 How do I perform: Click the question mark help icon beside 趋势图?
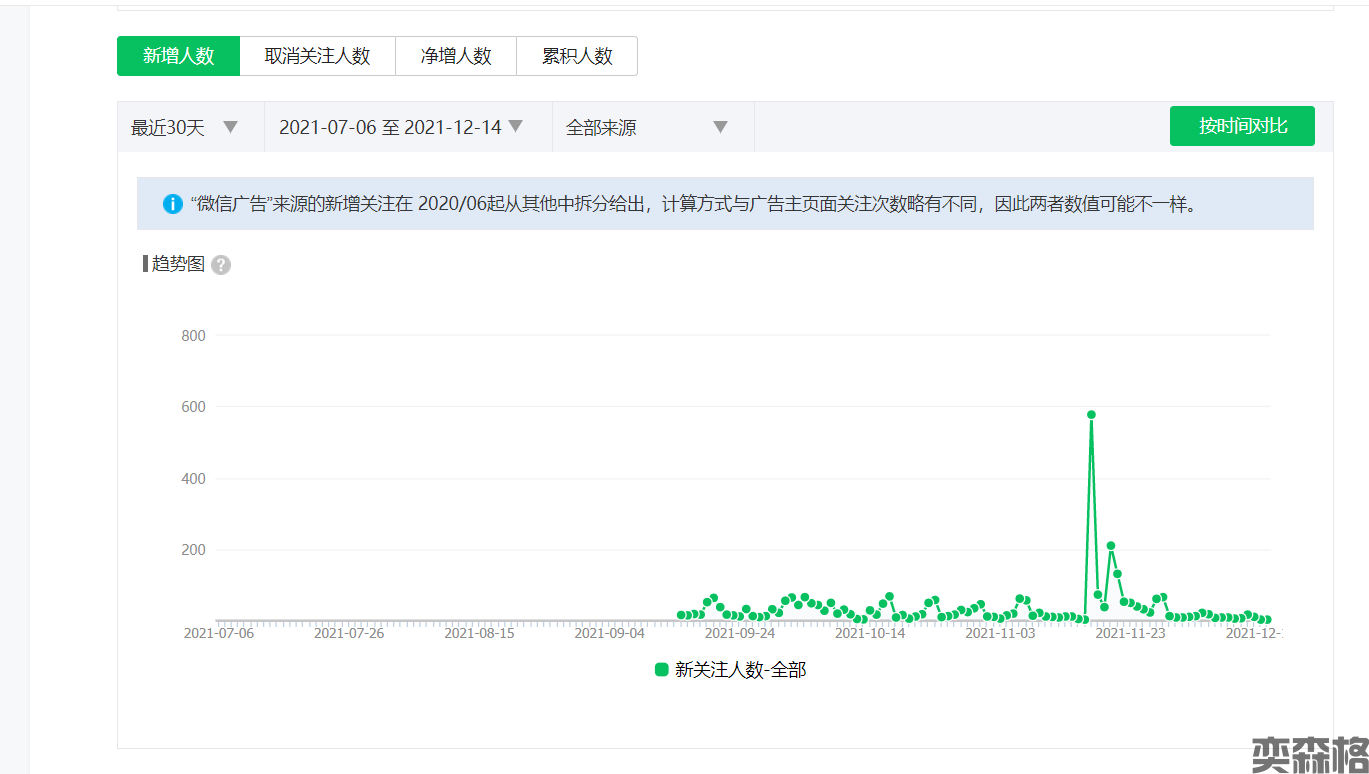(221, 265)
